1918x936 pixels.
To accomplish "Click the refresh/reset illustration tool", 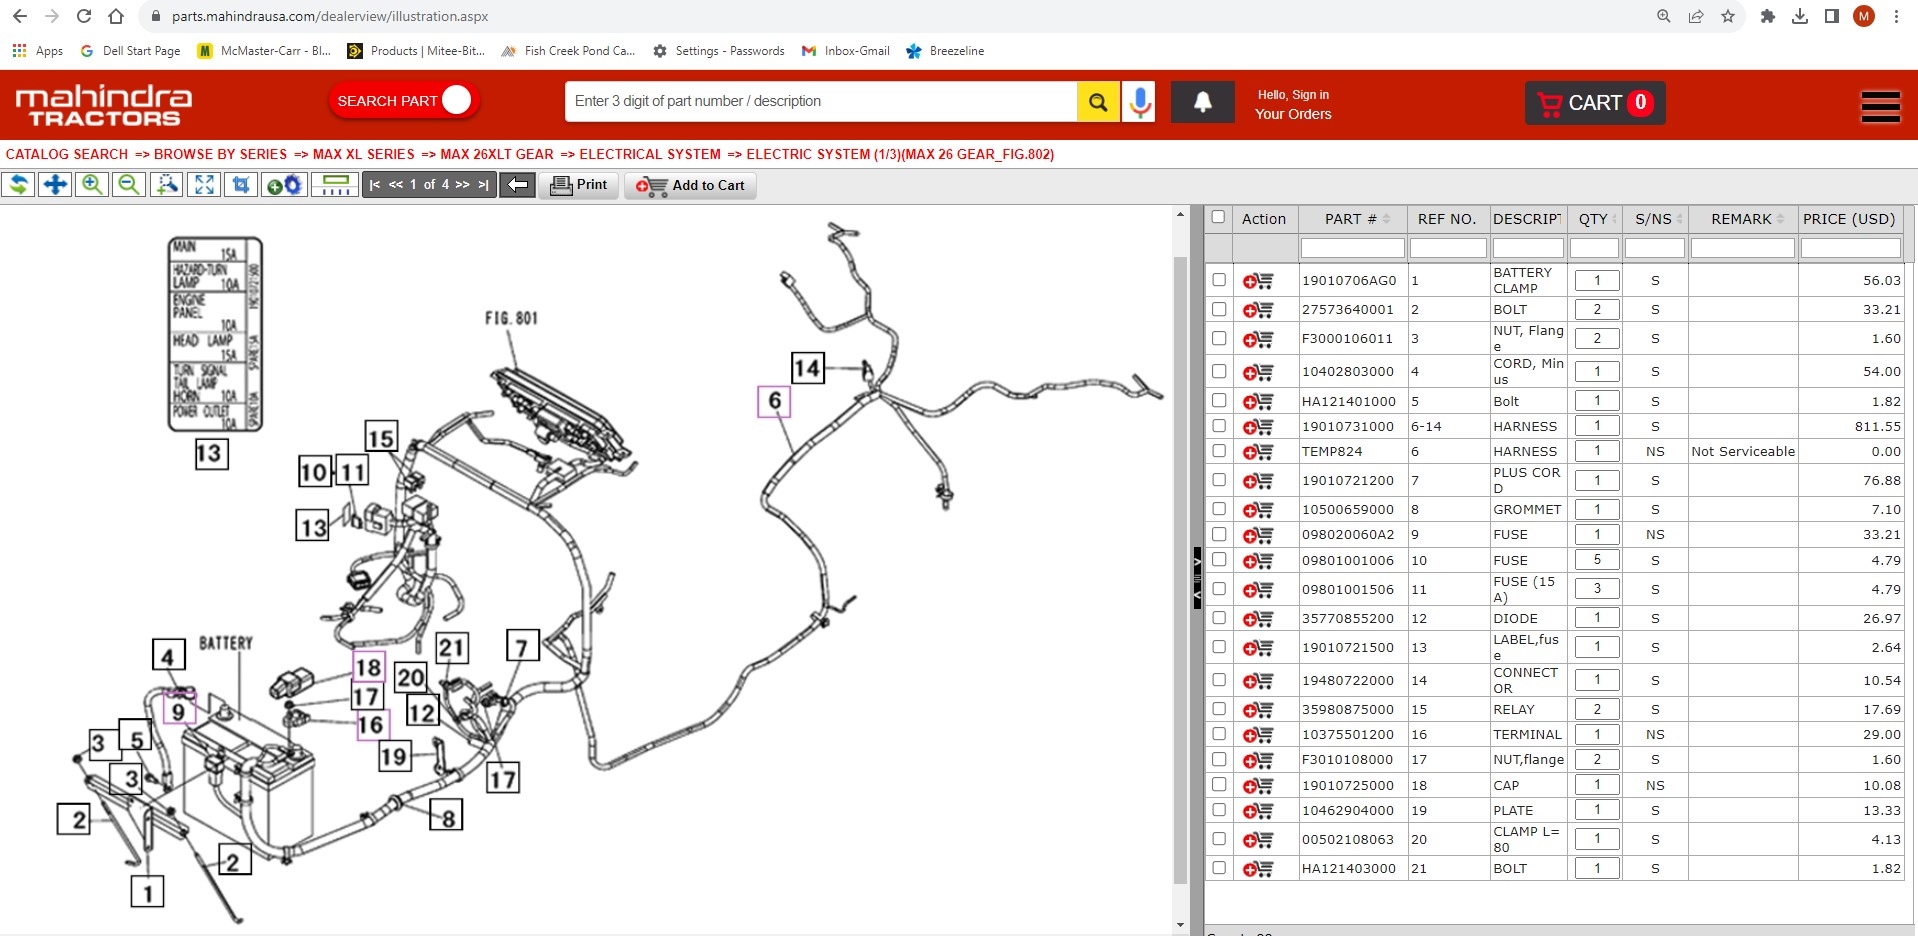I will pyautogui.click(x=18, y=185).
